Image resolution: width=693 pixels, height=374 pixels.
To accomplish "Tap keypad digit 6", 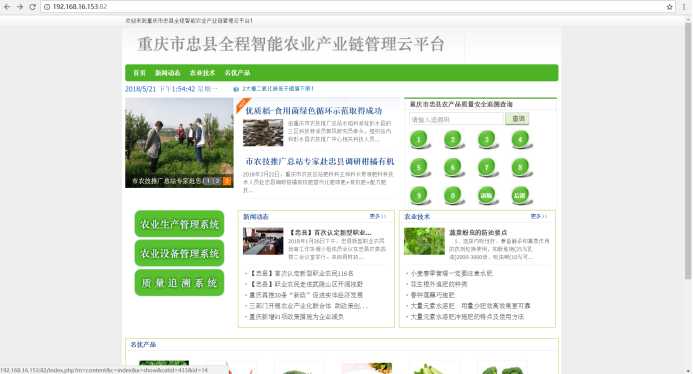I will (453, 168).
